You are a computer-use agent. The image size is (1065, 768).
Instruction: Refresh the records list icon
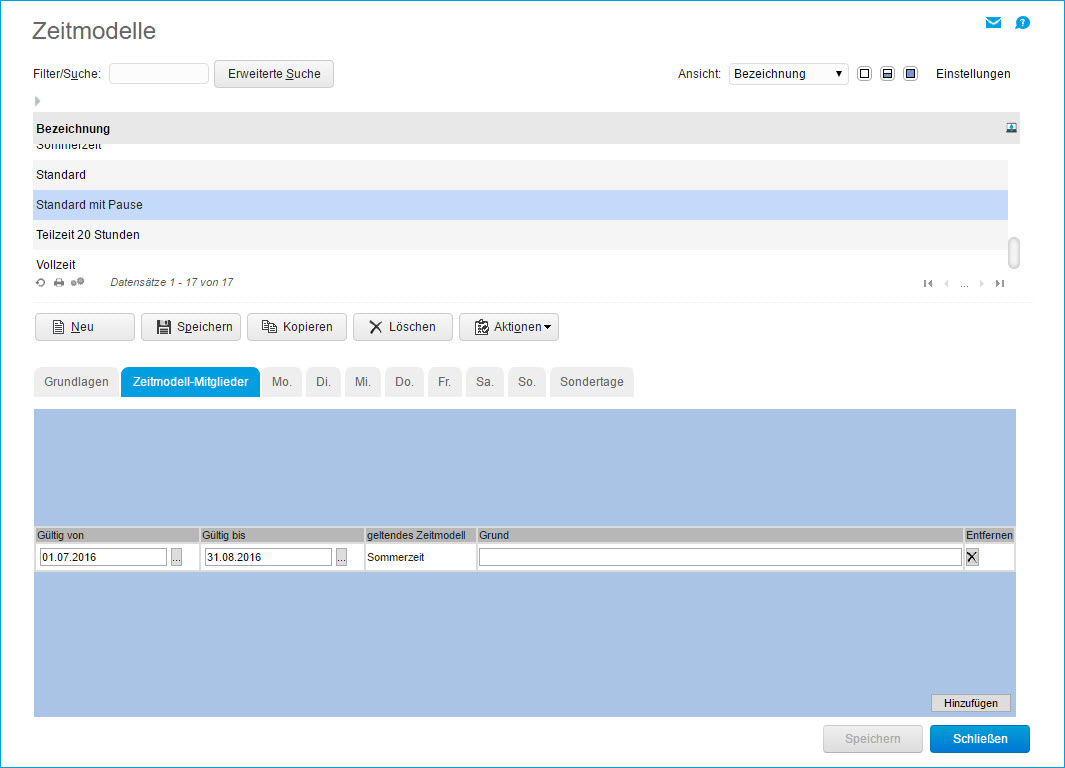click(x=41, y=282)
